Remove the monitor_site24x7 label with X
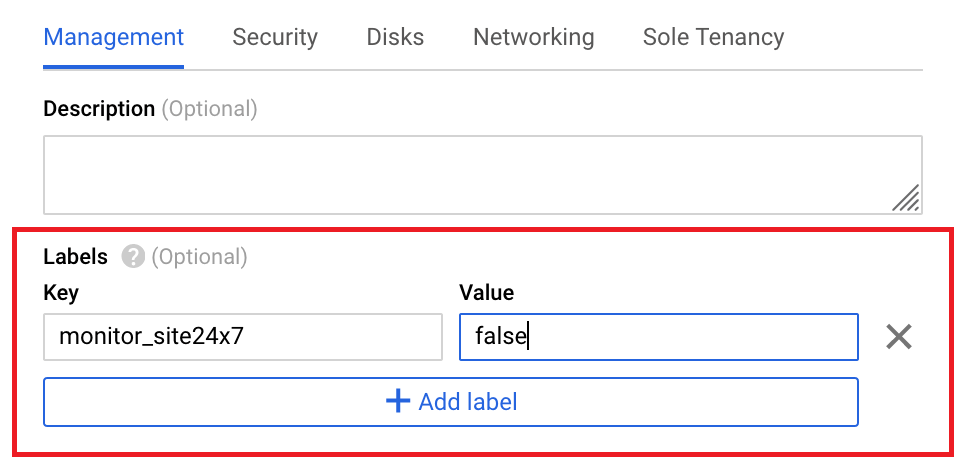 [x=899, y=337]
